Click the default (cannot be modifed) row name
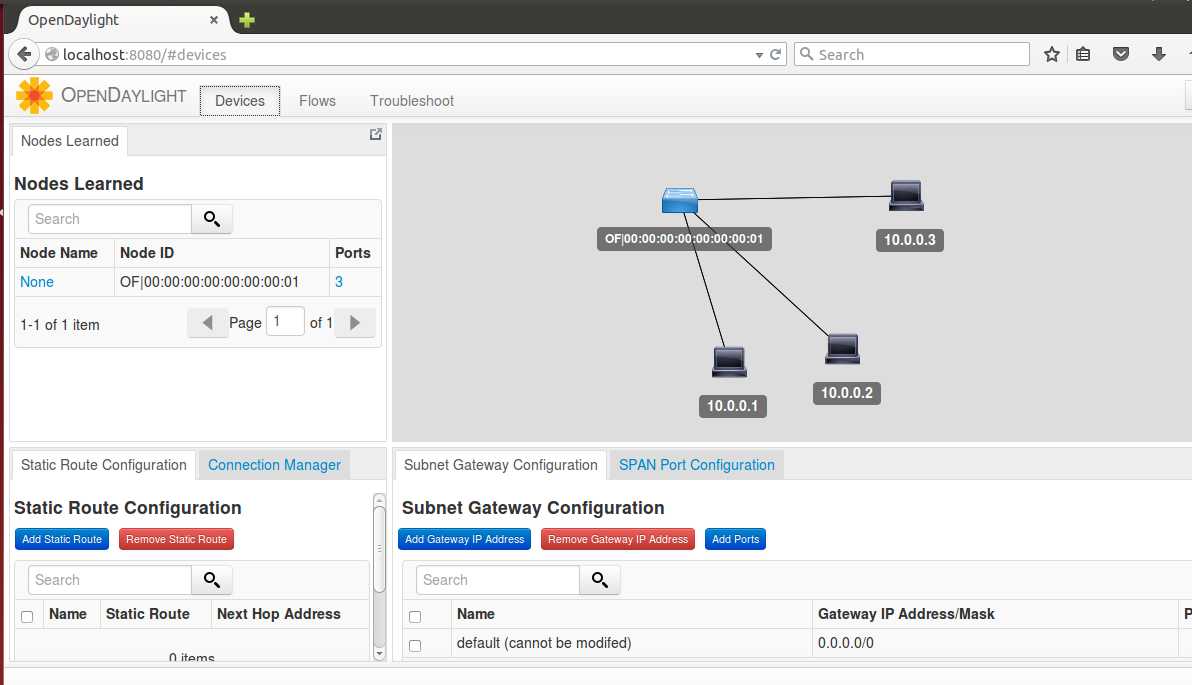 point(544,643)
